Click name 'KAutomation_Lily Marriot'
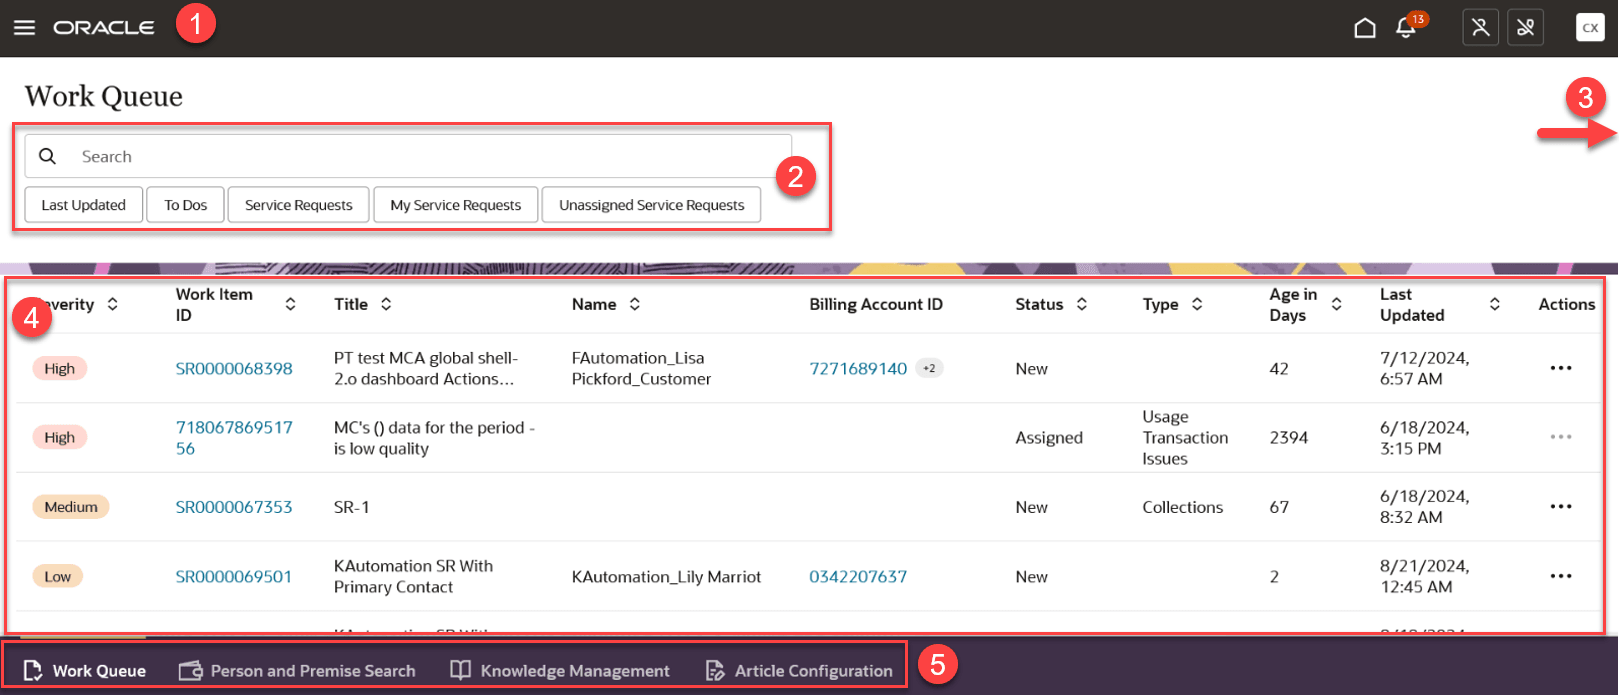 [x=666, y=576]
